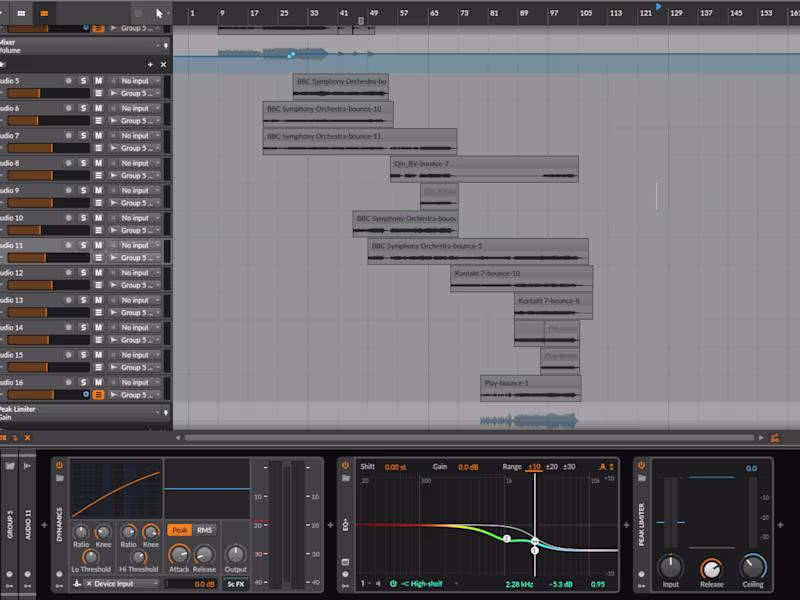800x600 pixels.
Task: Switch to the grid view tab
Action: click(21, 13)
